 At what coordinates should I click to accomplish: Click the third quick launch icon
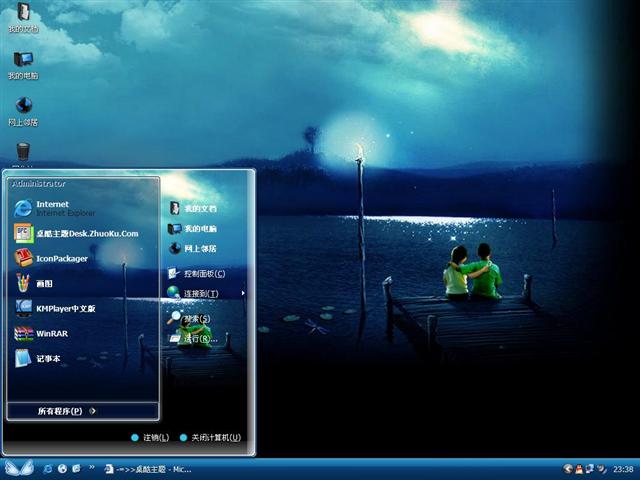tap(76, 469)
